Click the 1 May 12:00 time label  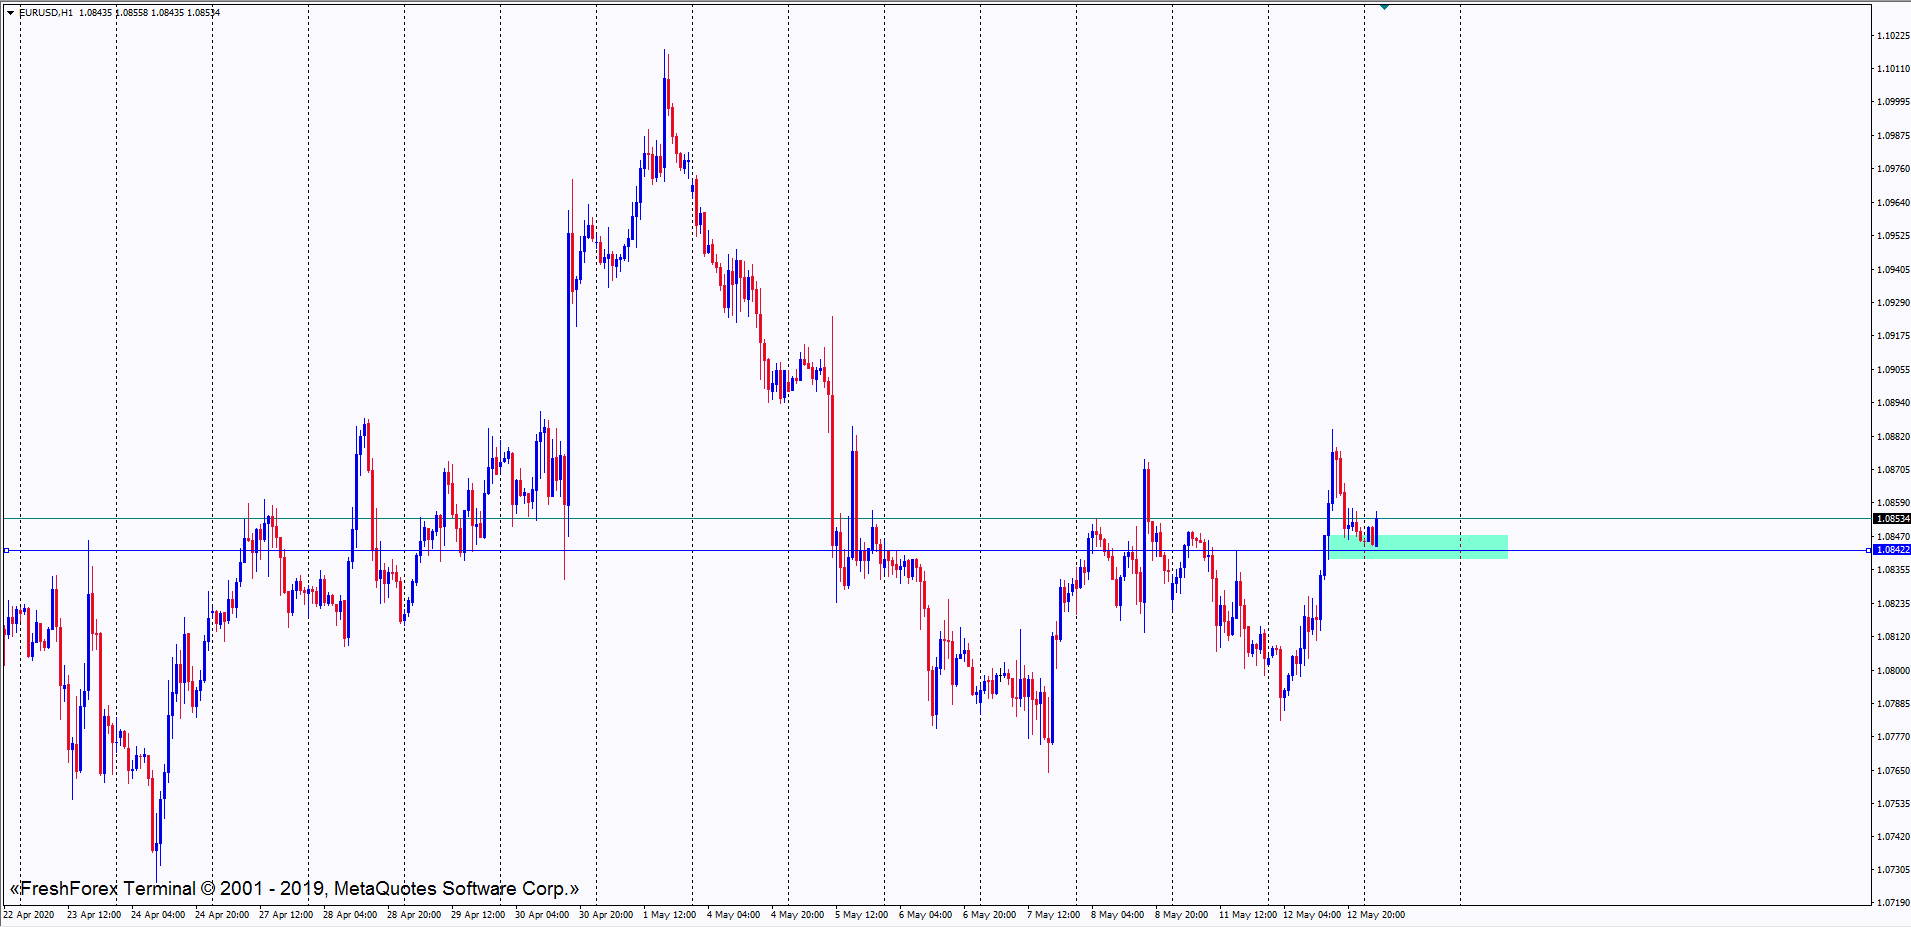[x=670, y=914]
